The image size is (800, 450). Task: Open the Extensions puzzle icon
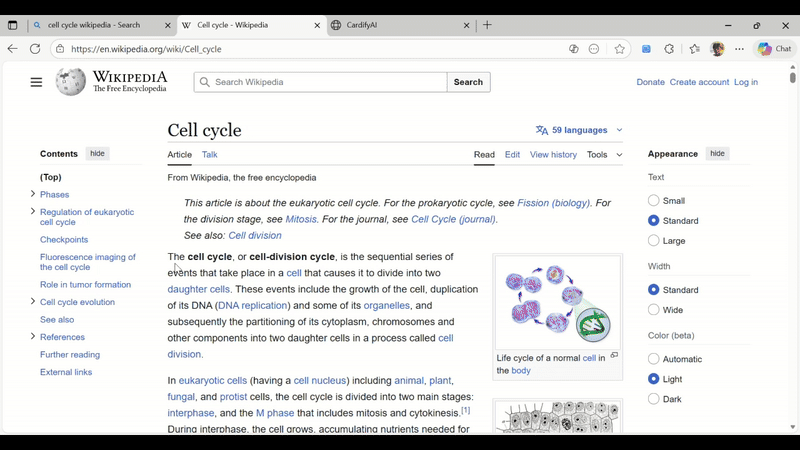pyautogui.click(x=669, y=49)
